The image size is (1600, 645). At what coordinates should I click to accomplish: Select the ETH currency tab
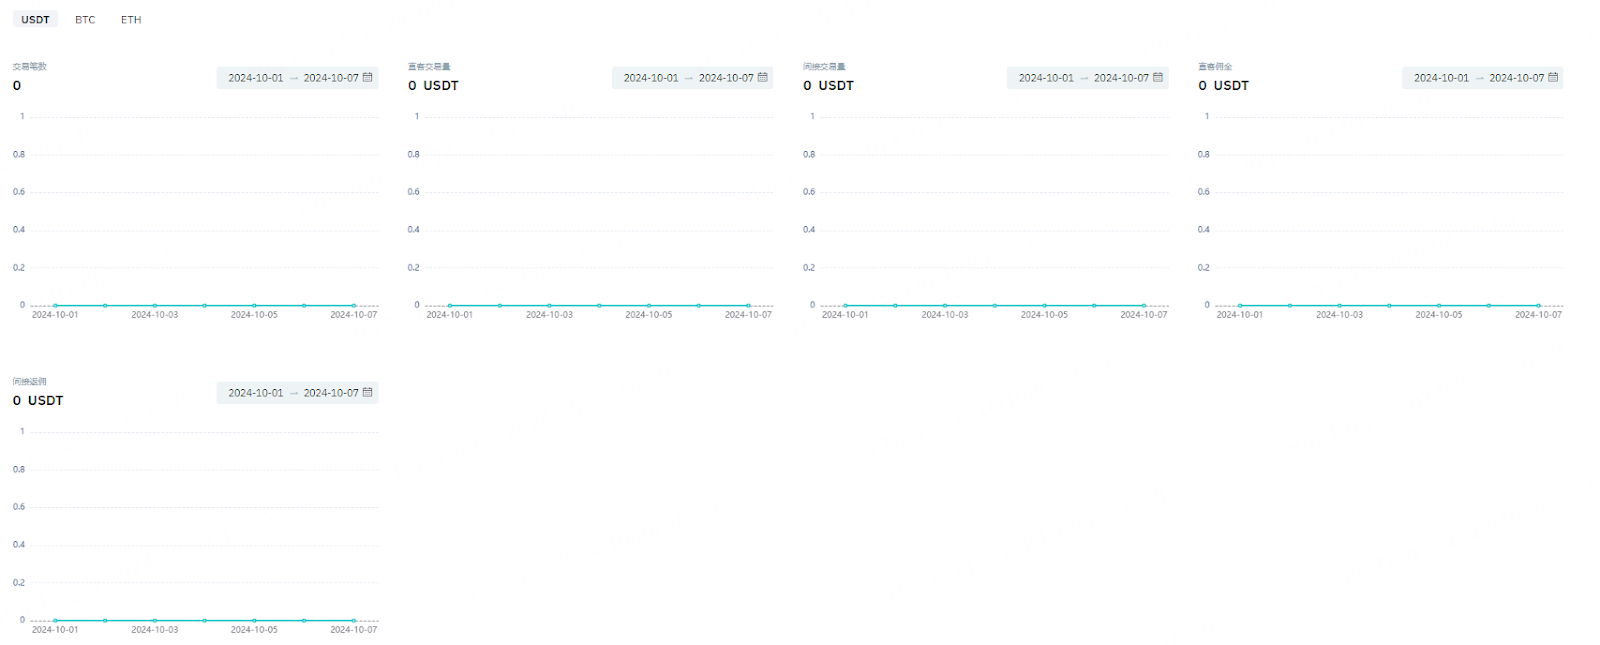(131, 20)
